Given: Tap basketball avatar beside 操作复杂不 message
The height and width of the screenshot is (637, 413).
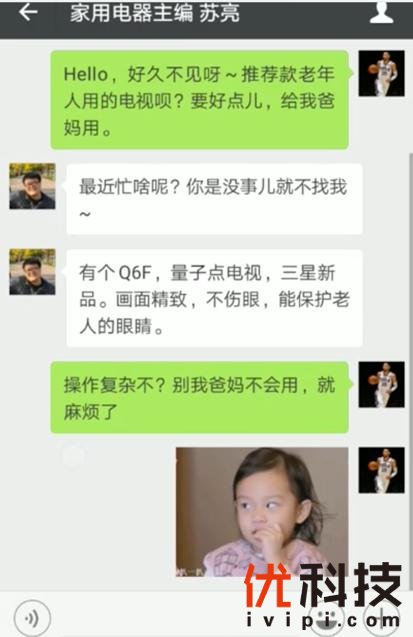Looking at the screenshot, I should tap(381, 384).
